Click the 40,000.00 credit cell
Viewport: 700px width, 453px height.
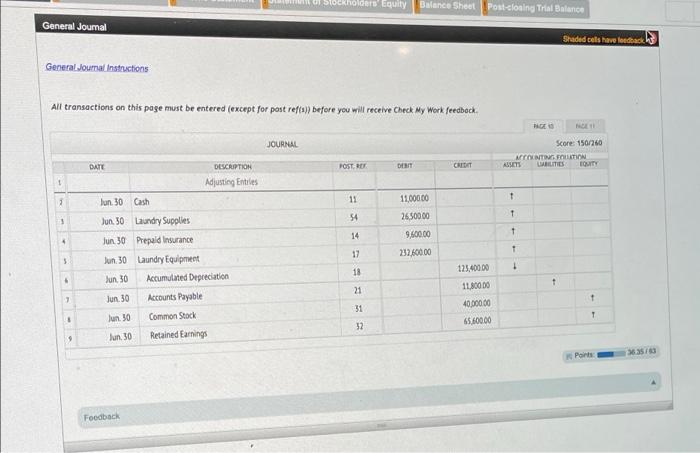[469, 303]
